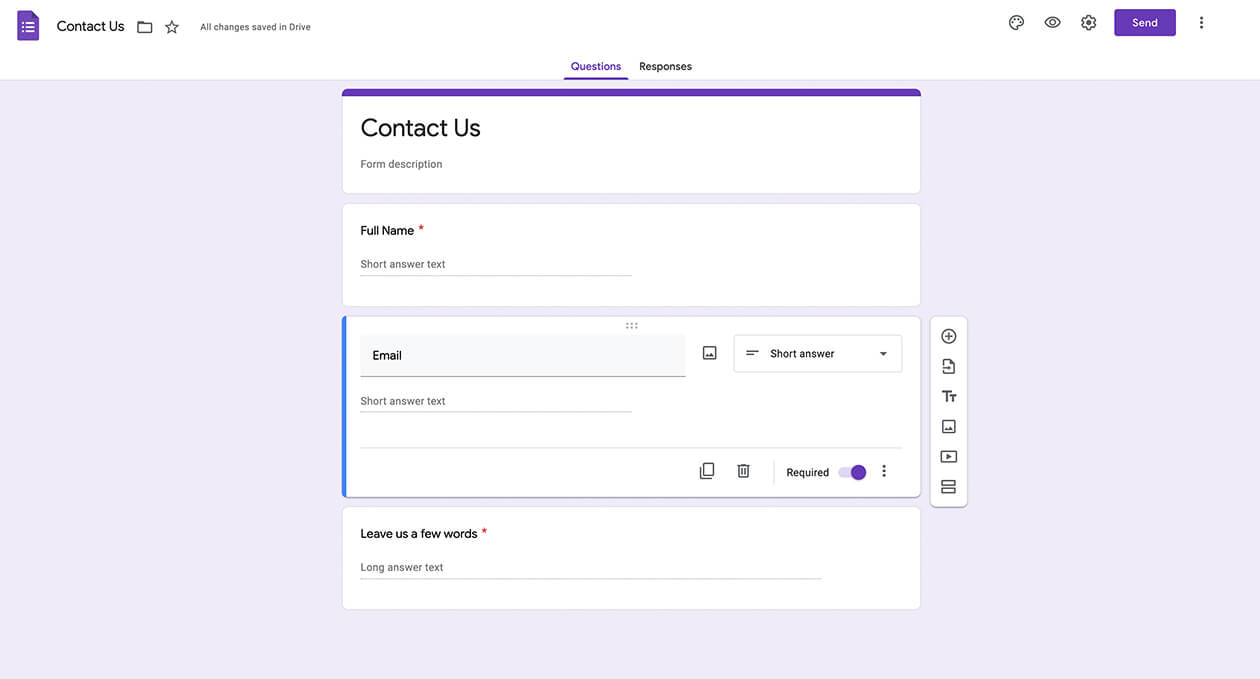Delete the Email question
Image resolution: width=1260 pixels, height=679 pixels.
[x=743, y=471]
